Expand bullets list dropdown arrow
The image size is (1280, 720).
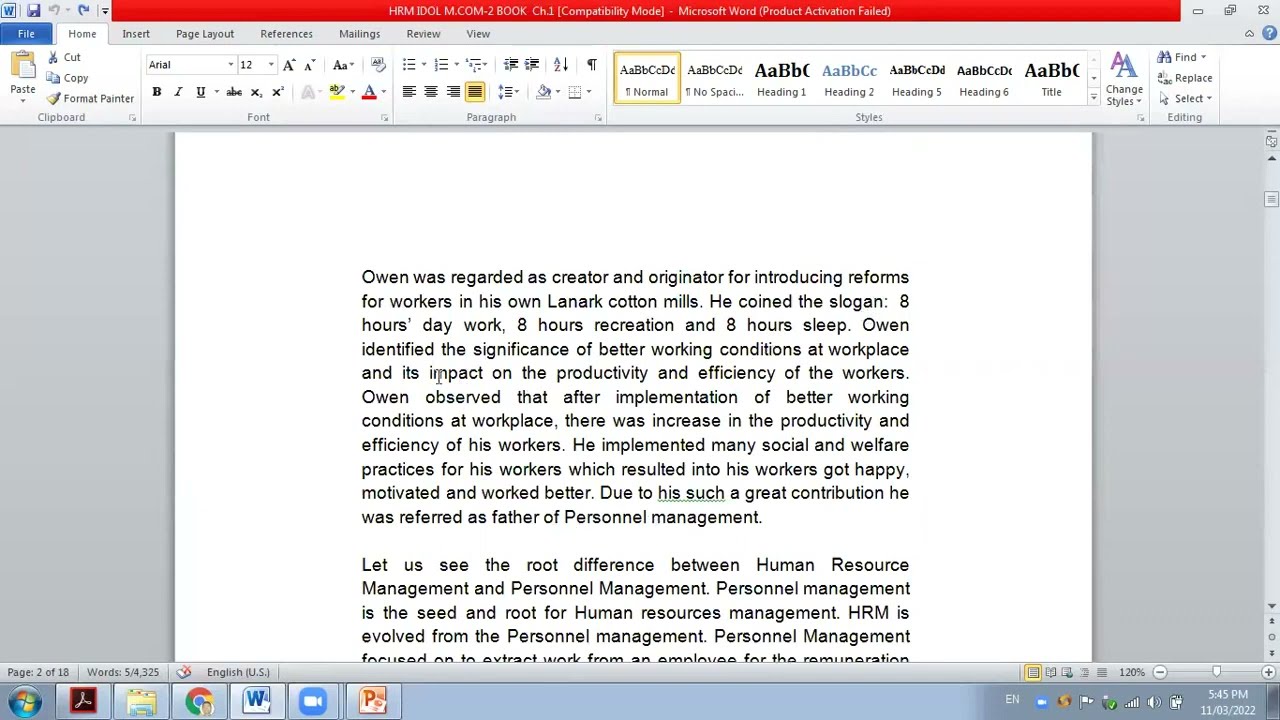(x=424, y=65)
